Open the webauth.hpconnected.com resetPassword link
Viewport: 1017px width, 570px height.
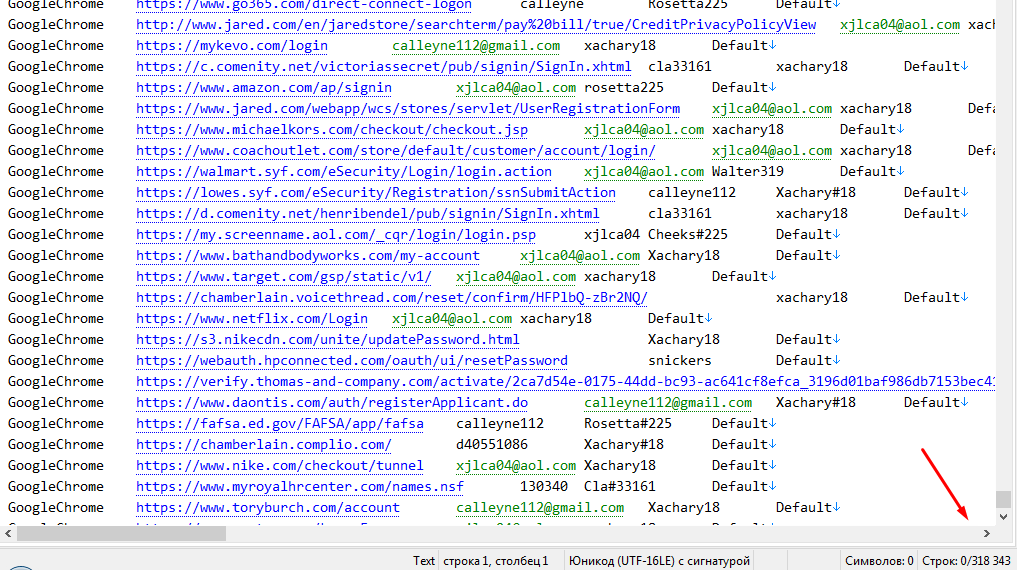352,361
